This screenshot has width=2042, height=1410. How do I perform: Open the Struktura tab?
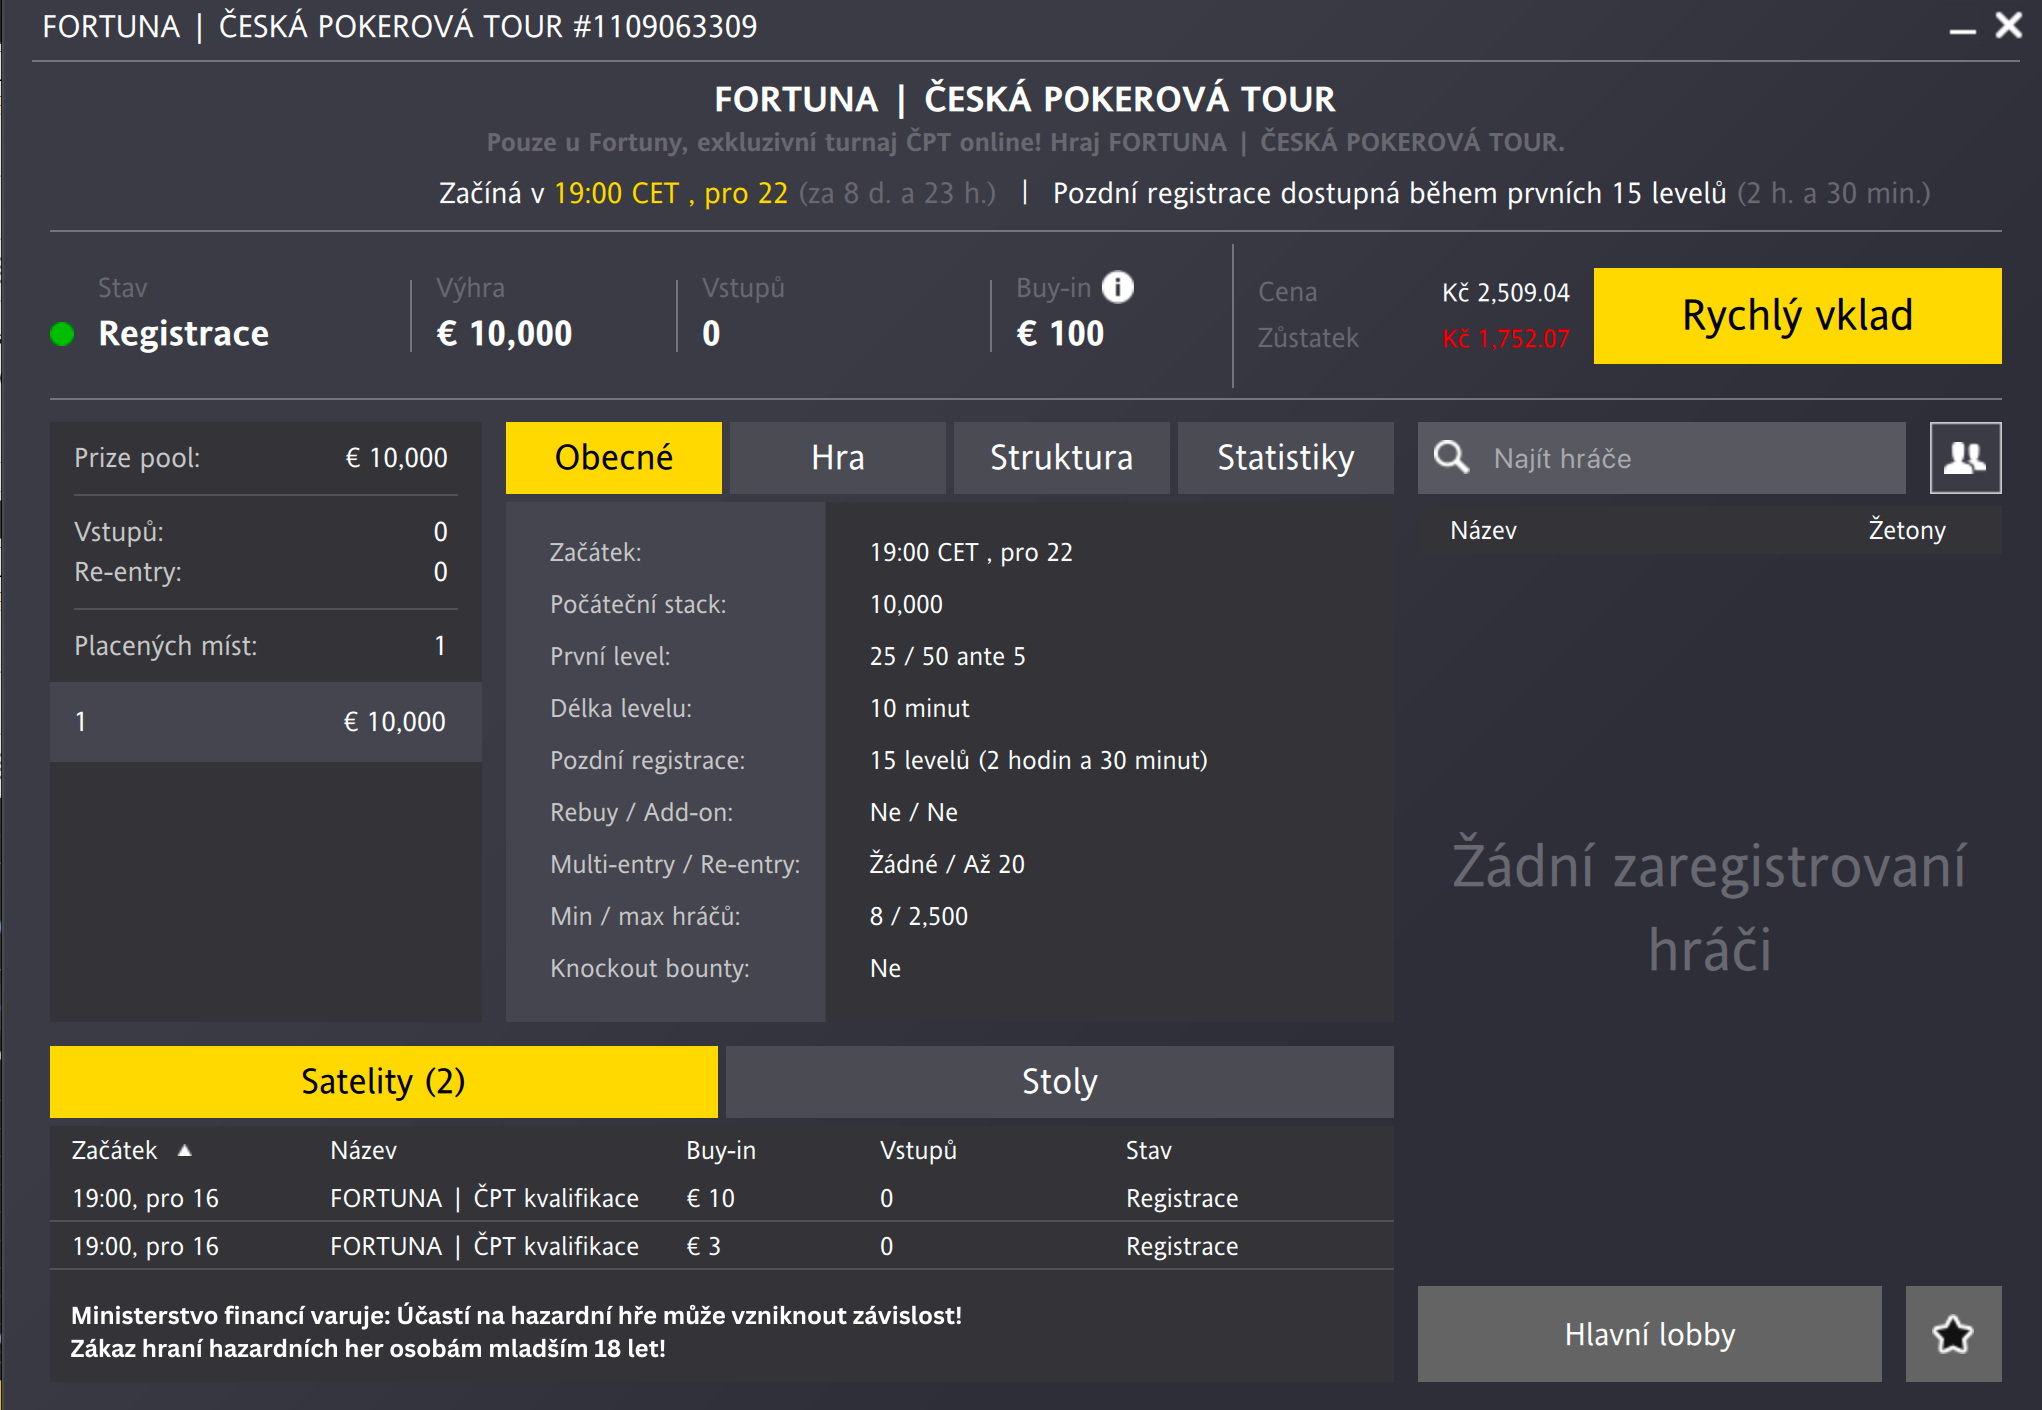pos(1062,458)
